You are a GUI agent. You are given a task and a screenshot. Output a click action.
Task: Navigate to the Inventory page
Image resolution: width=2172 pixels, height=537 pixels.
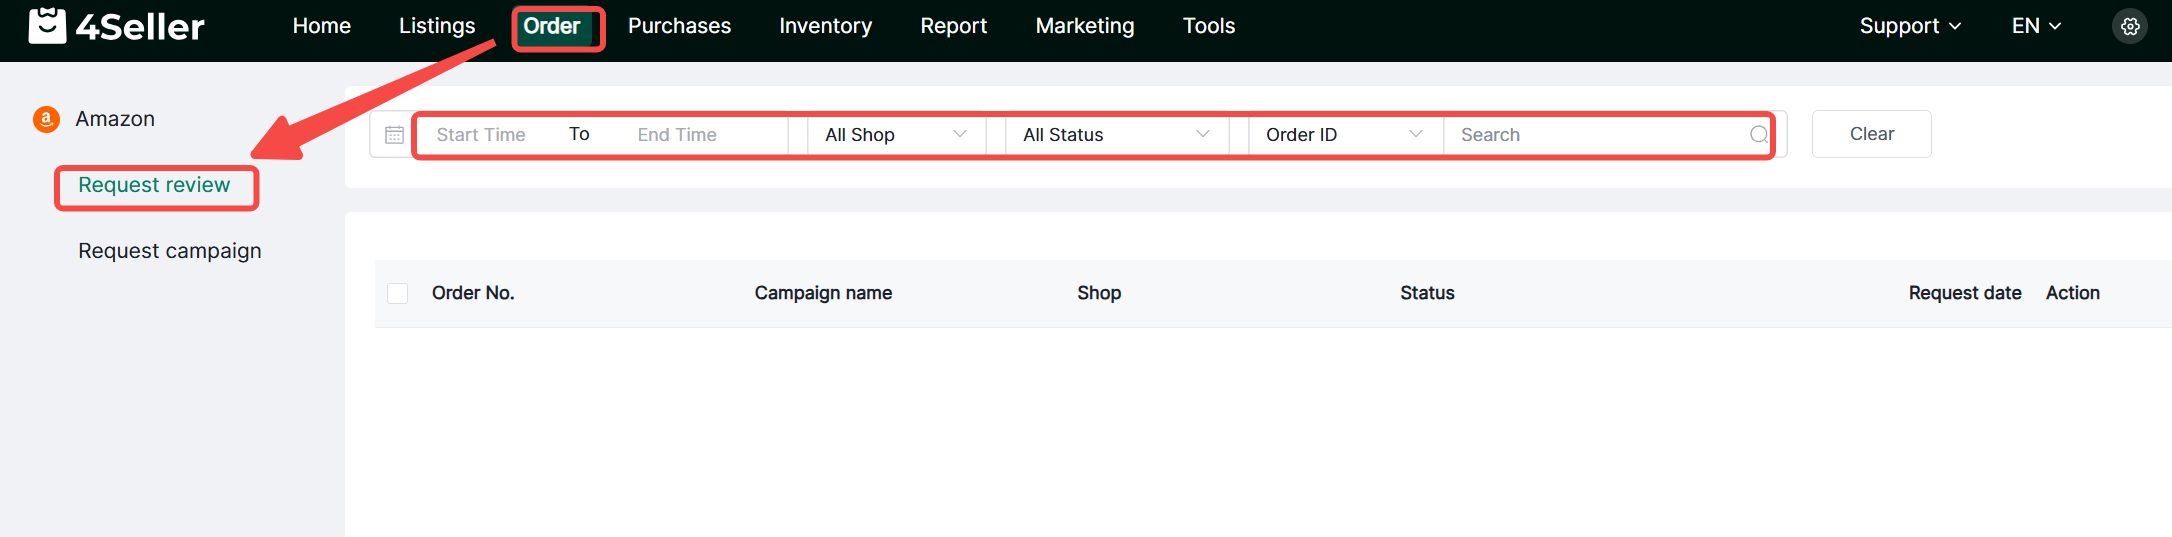(x=825, y=27)
